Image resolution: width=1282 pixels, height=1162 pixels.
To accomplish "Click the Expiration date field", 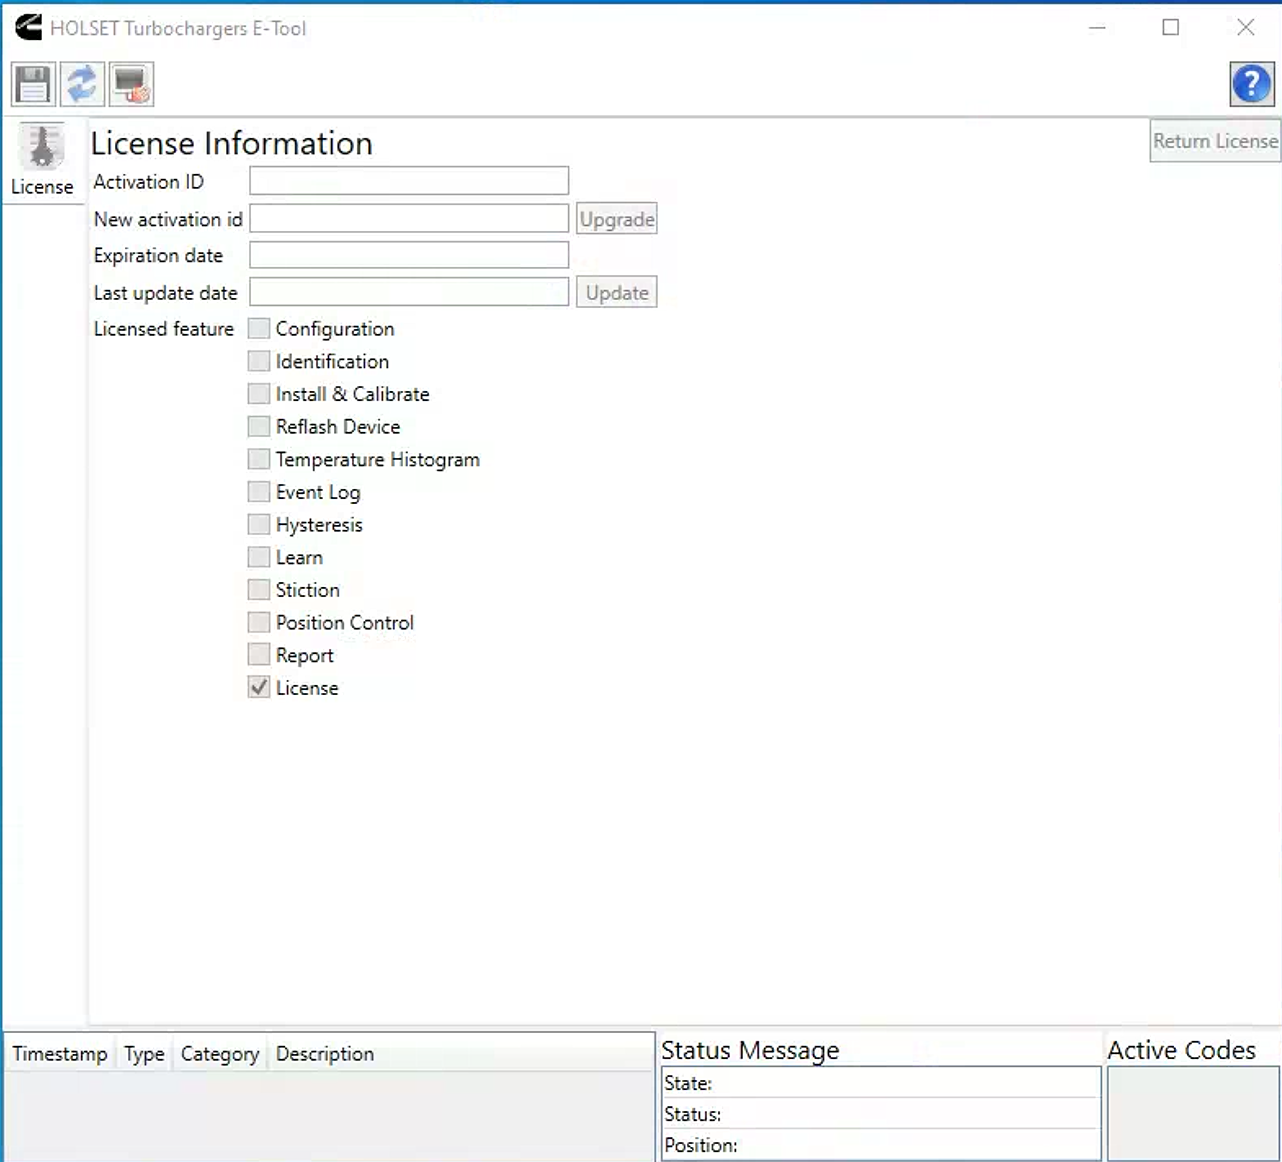I will pyautogui.click(x=409, y=255).
